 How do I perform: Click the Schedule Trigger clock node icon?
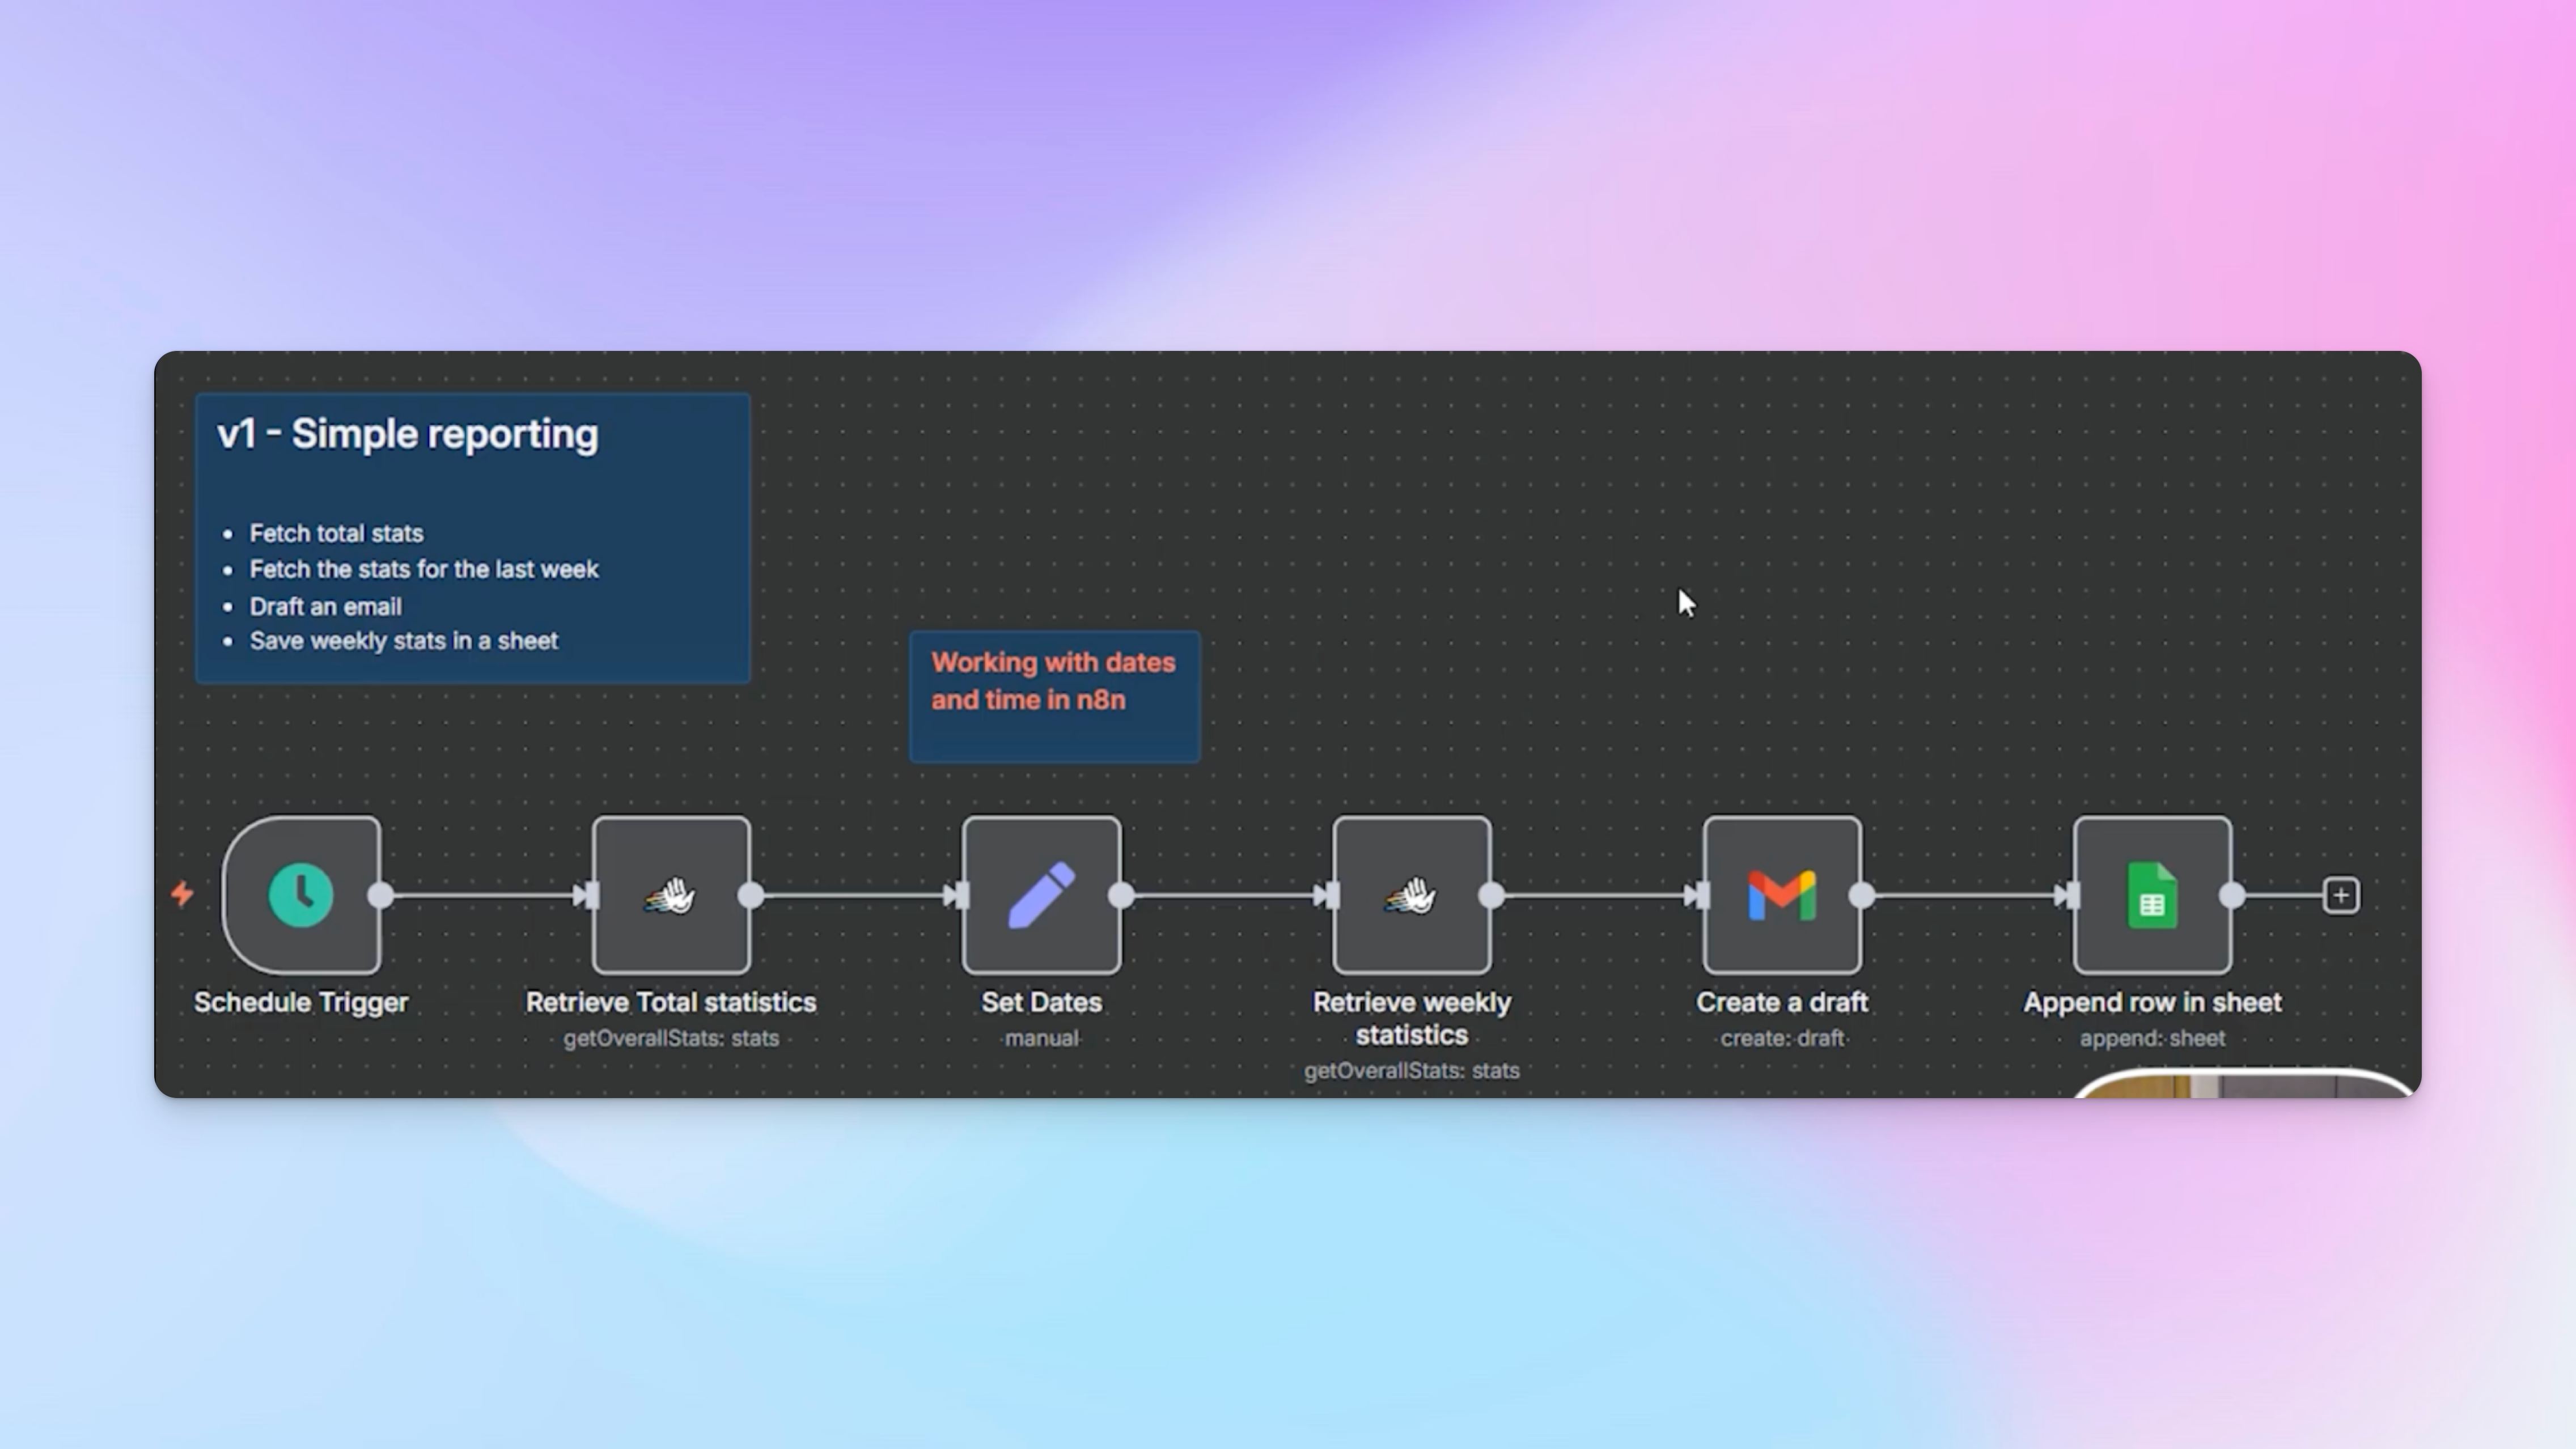pyautogui.click(x=301, y=895)
